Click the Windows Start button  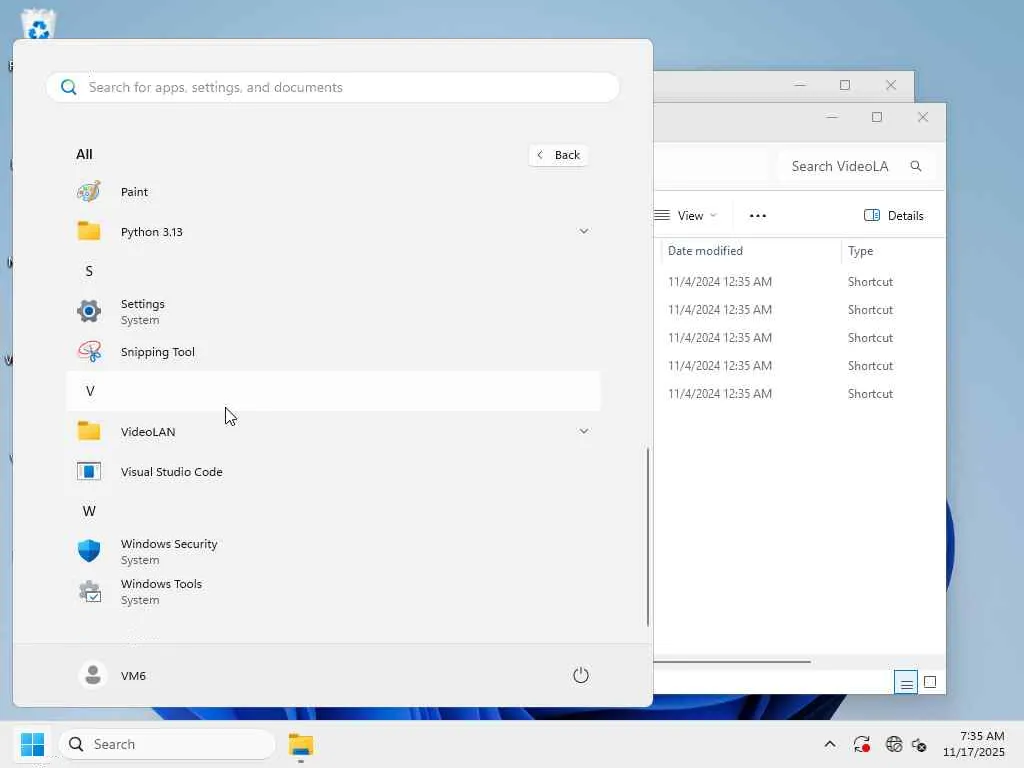click(x=32, y=744)
